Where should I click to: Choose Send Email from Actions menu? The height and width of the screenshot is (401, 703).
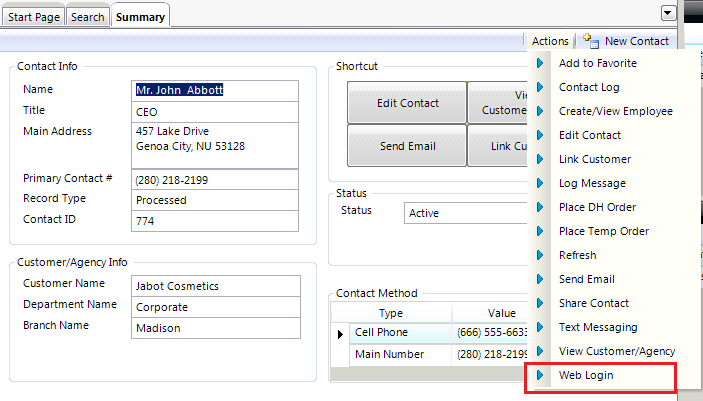586,279
